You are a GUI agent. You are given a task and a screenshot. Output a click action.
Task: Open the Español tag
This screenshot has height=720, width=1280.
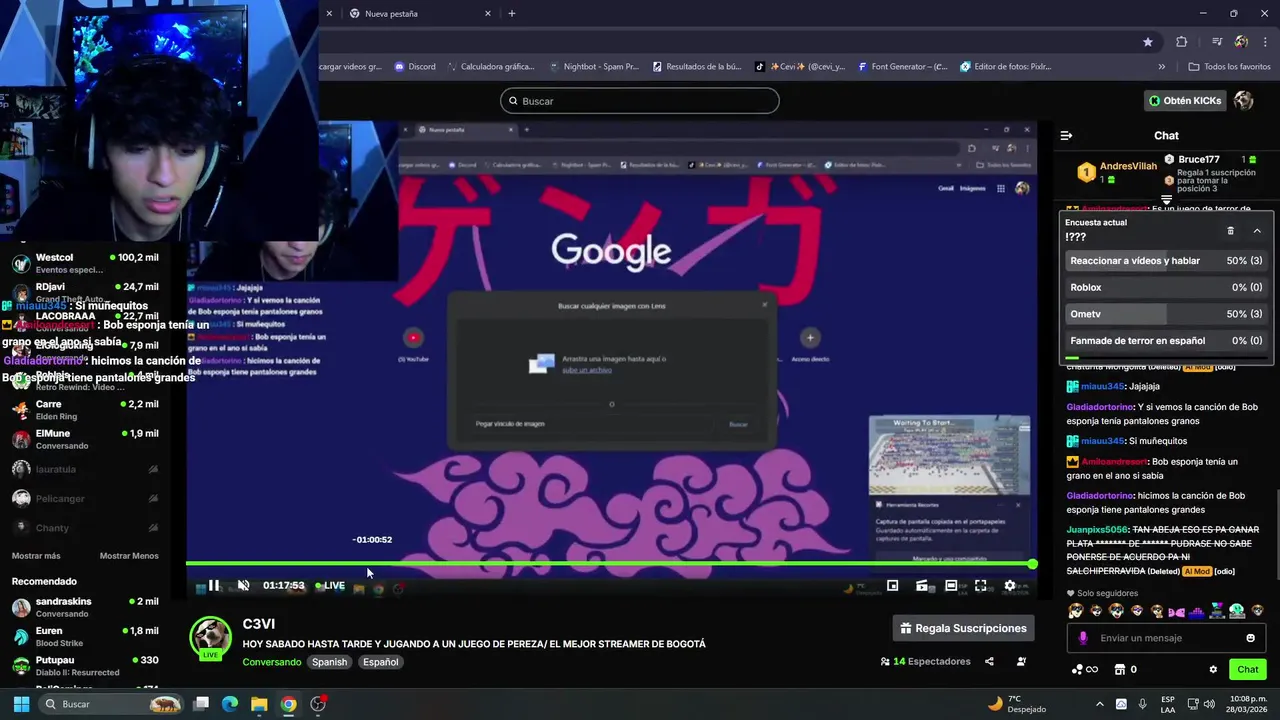point(380,662)
